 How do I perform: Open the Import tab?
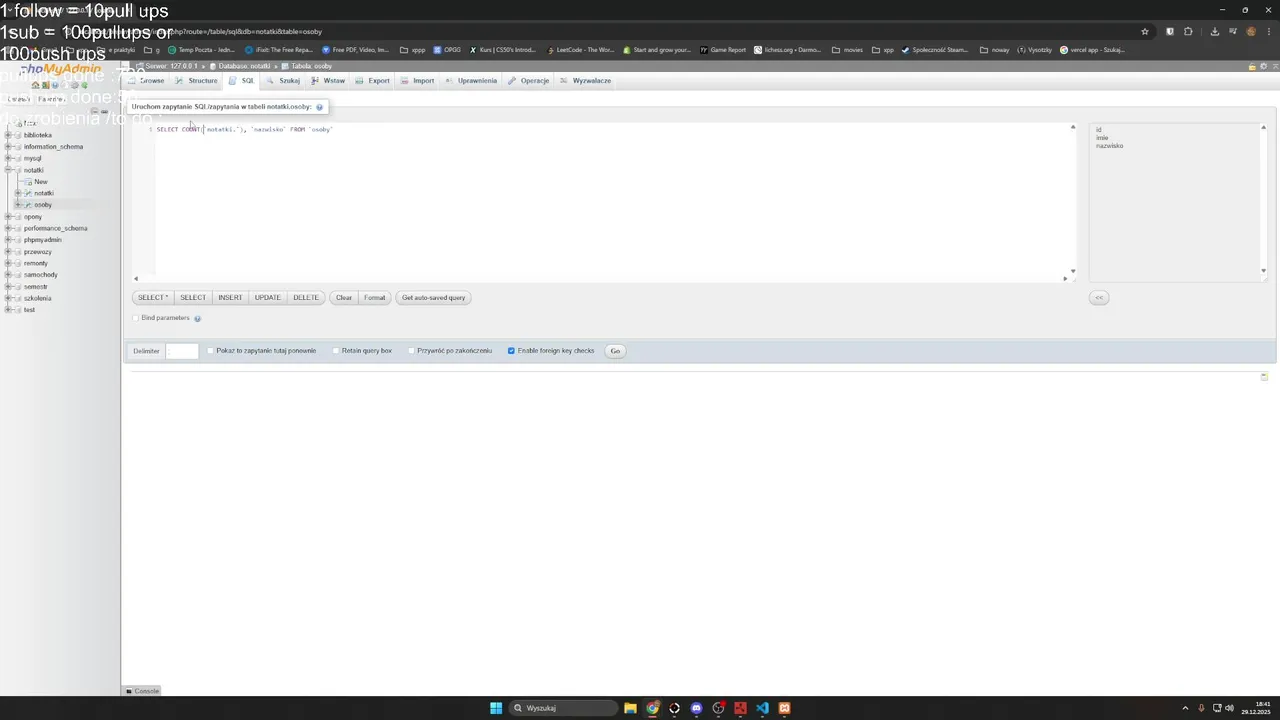[418, 80]
